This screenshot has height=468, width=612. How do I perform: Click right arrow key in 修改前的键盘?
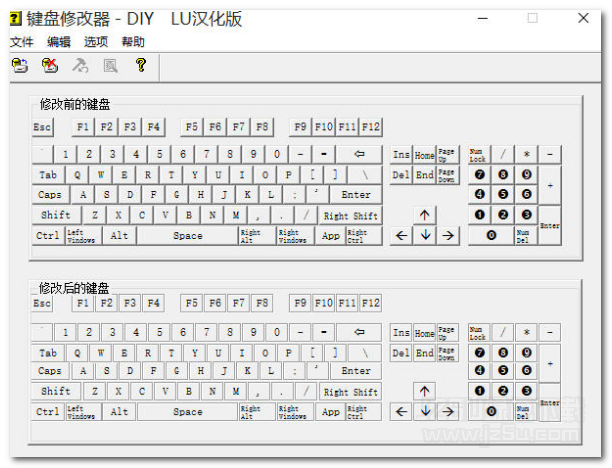coord(448,235)
